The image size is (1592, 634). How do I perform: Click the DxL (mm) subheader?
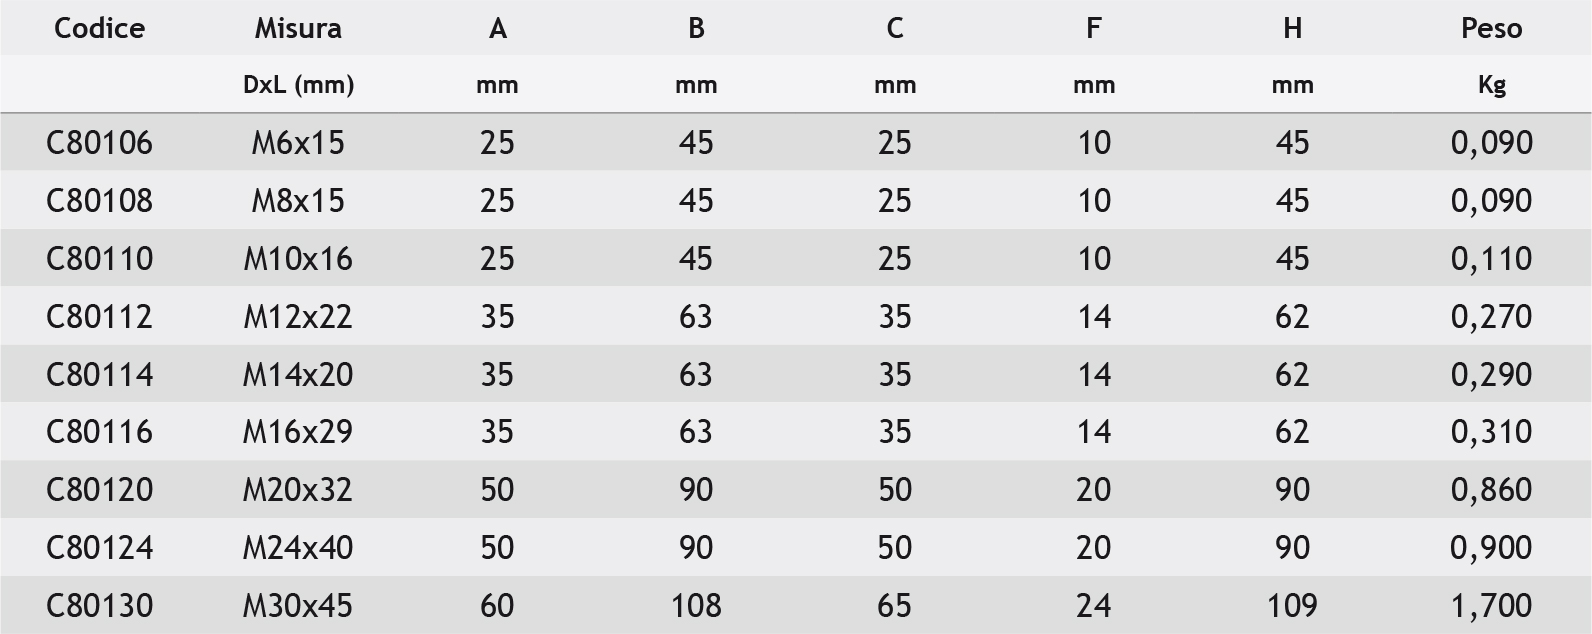pos(298,85)
